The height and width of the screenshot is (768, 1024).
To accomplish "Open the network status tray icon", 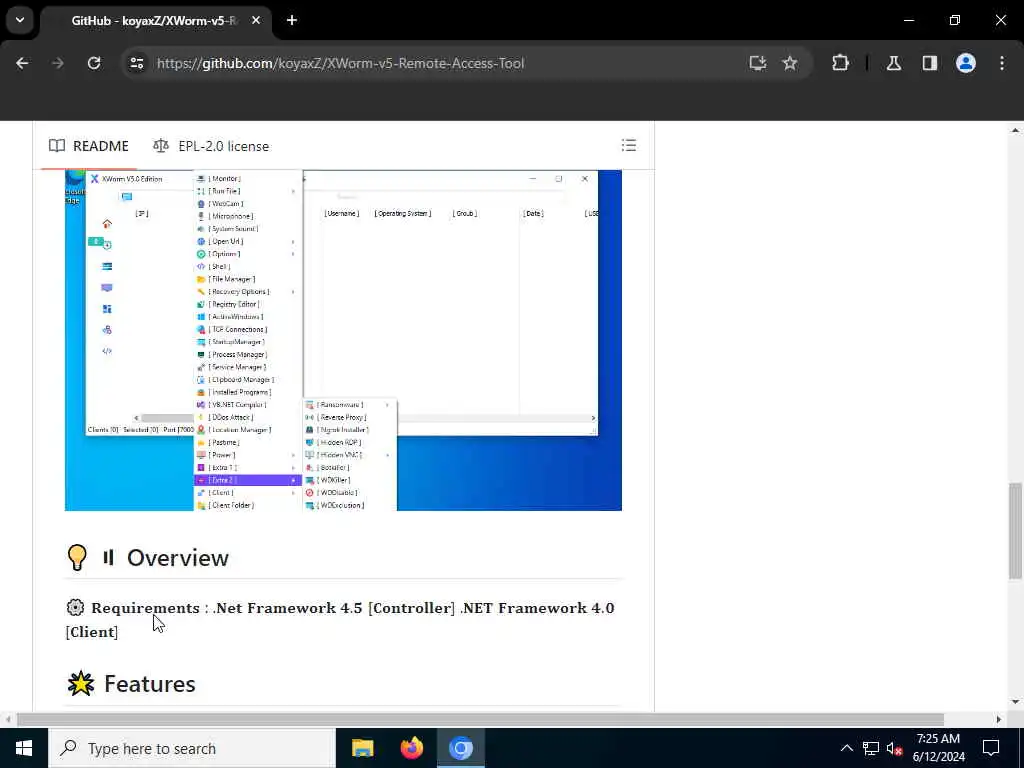I will (871, 748).
